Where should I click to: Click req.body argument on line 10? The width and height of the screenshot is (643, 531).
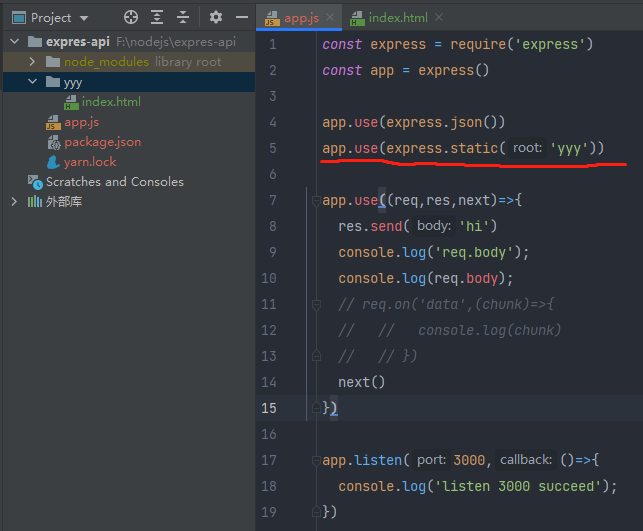pyautogui.click(x=466, y=278)
